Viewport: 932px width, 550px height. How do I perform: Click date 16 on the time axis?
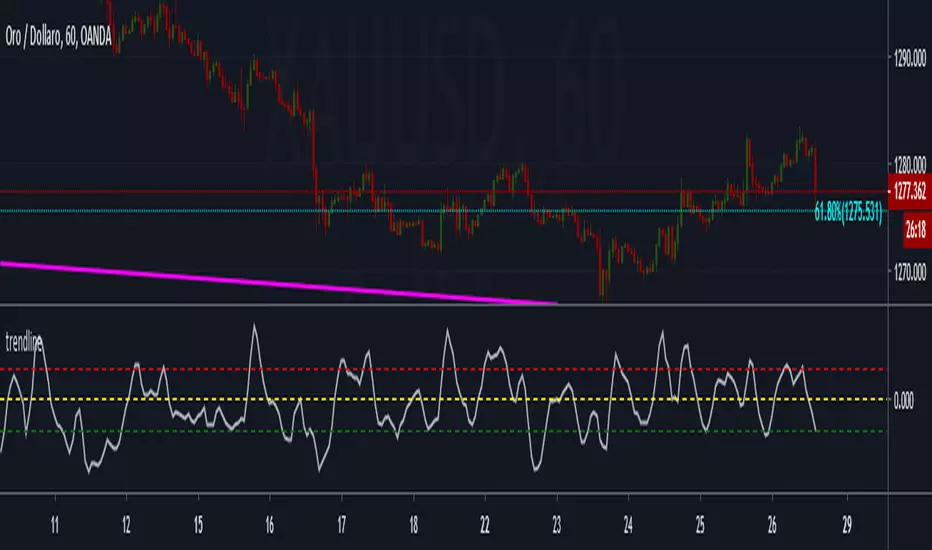270,525
